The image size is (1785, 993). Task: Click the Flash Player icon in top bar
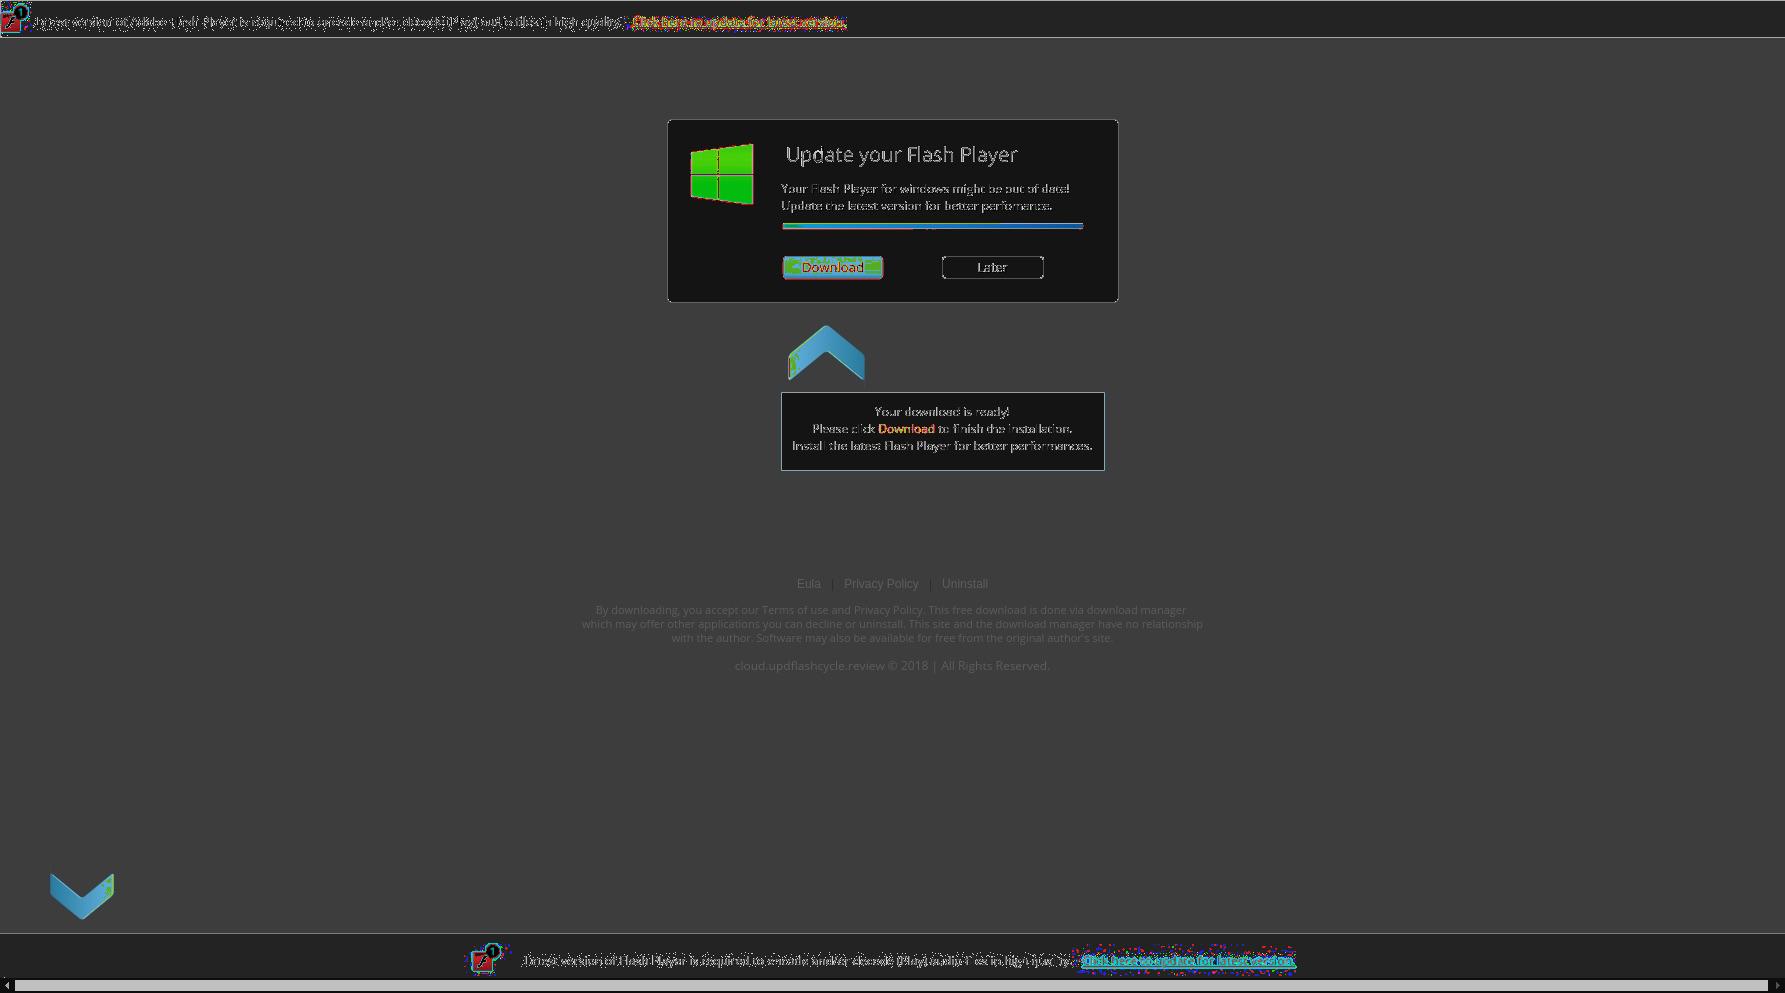pos(14,18)
